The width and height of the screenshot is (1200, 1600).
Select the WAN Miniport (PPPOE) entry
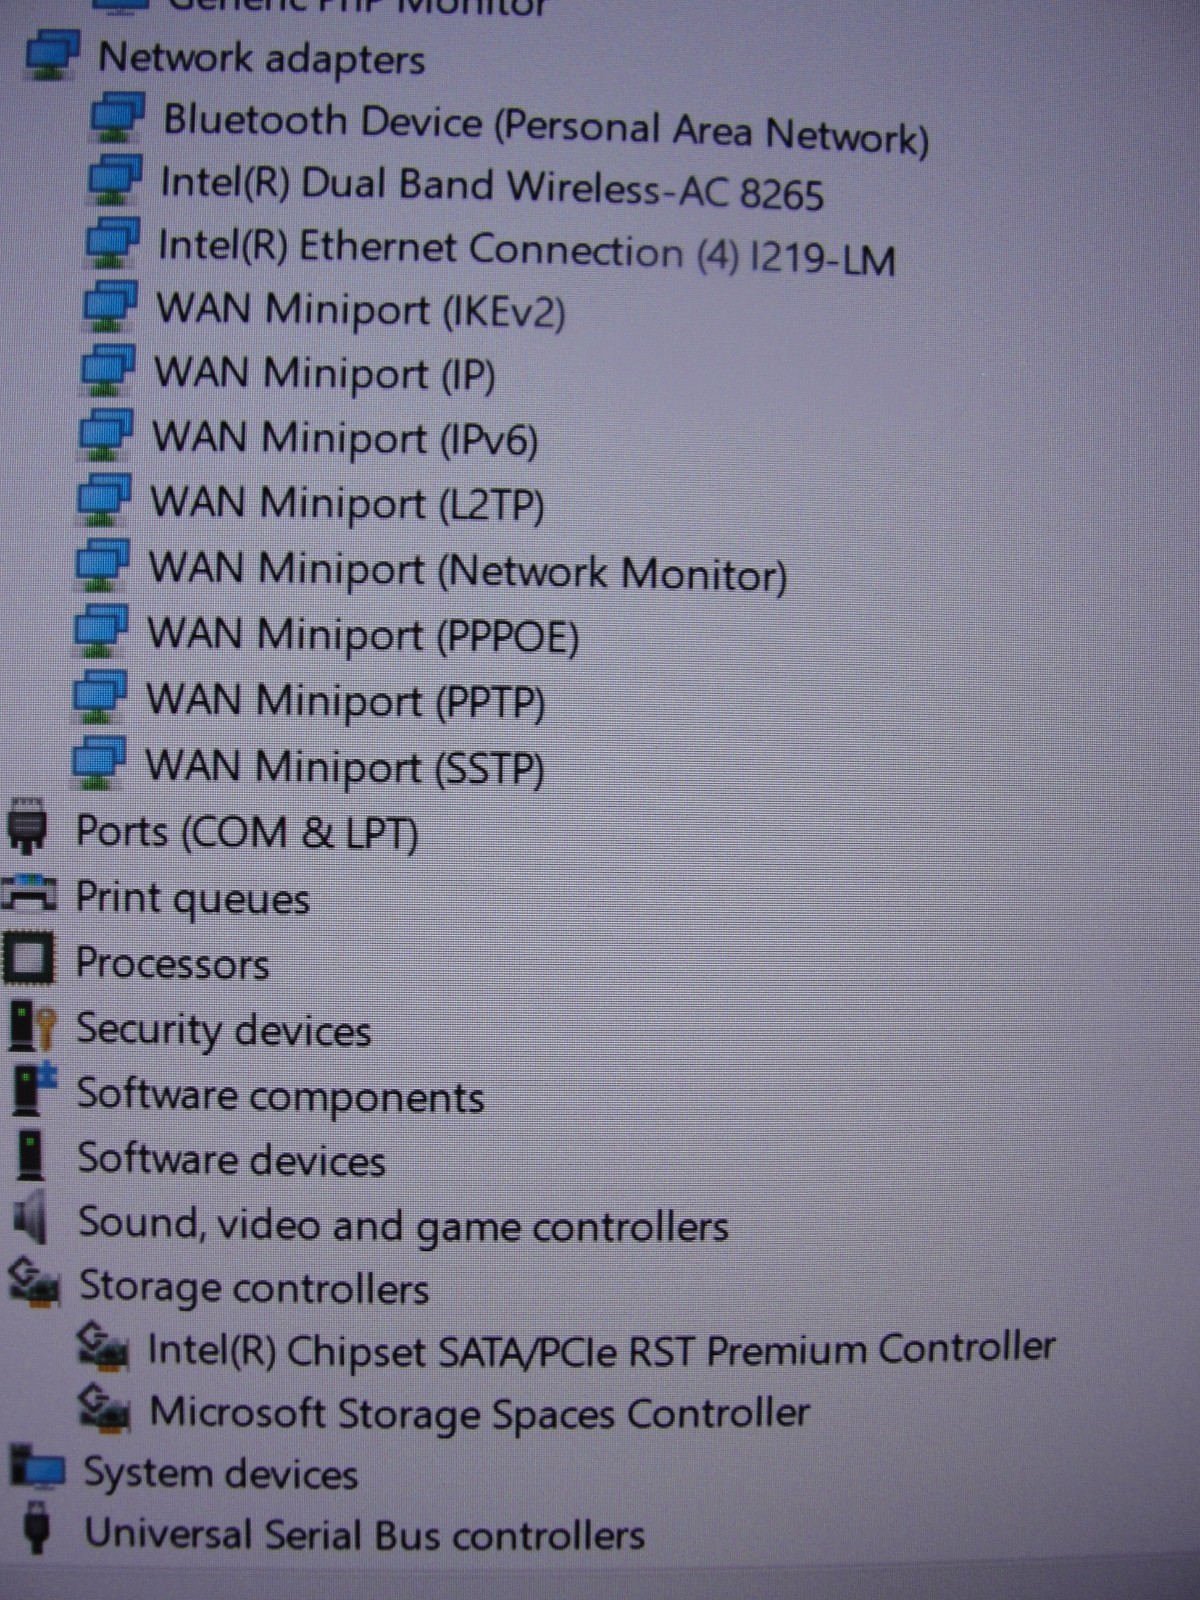point(363,636)
